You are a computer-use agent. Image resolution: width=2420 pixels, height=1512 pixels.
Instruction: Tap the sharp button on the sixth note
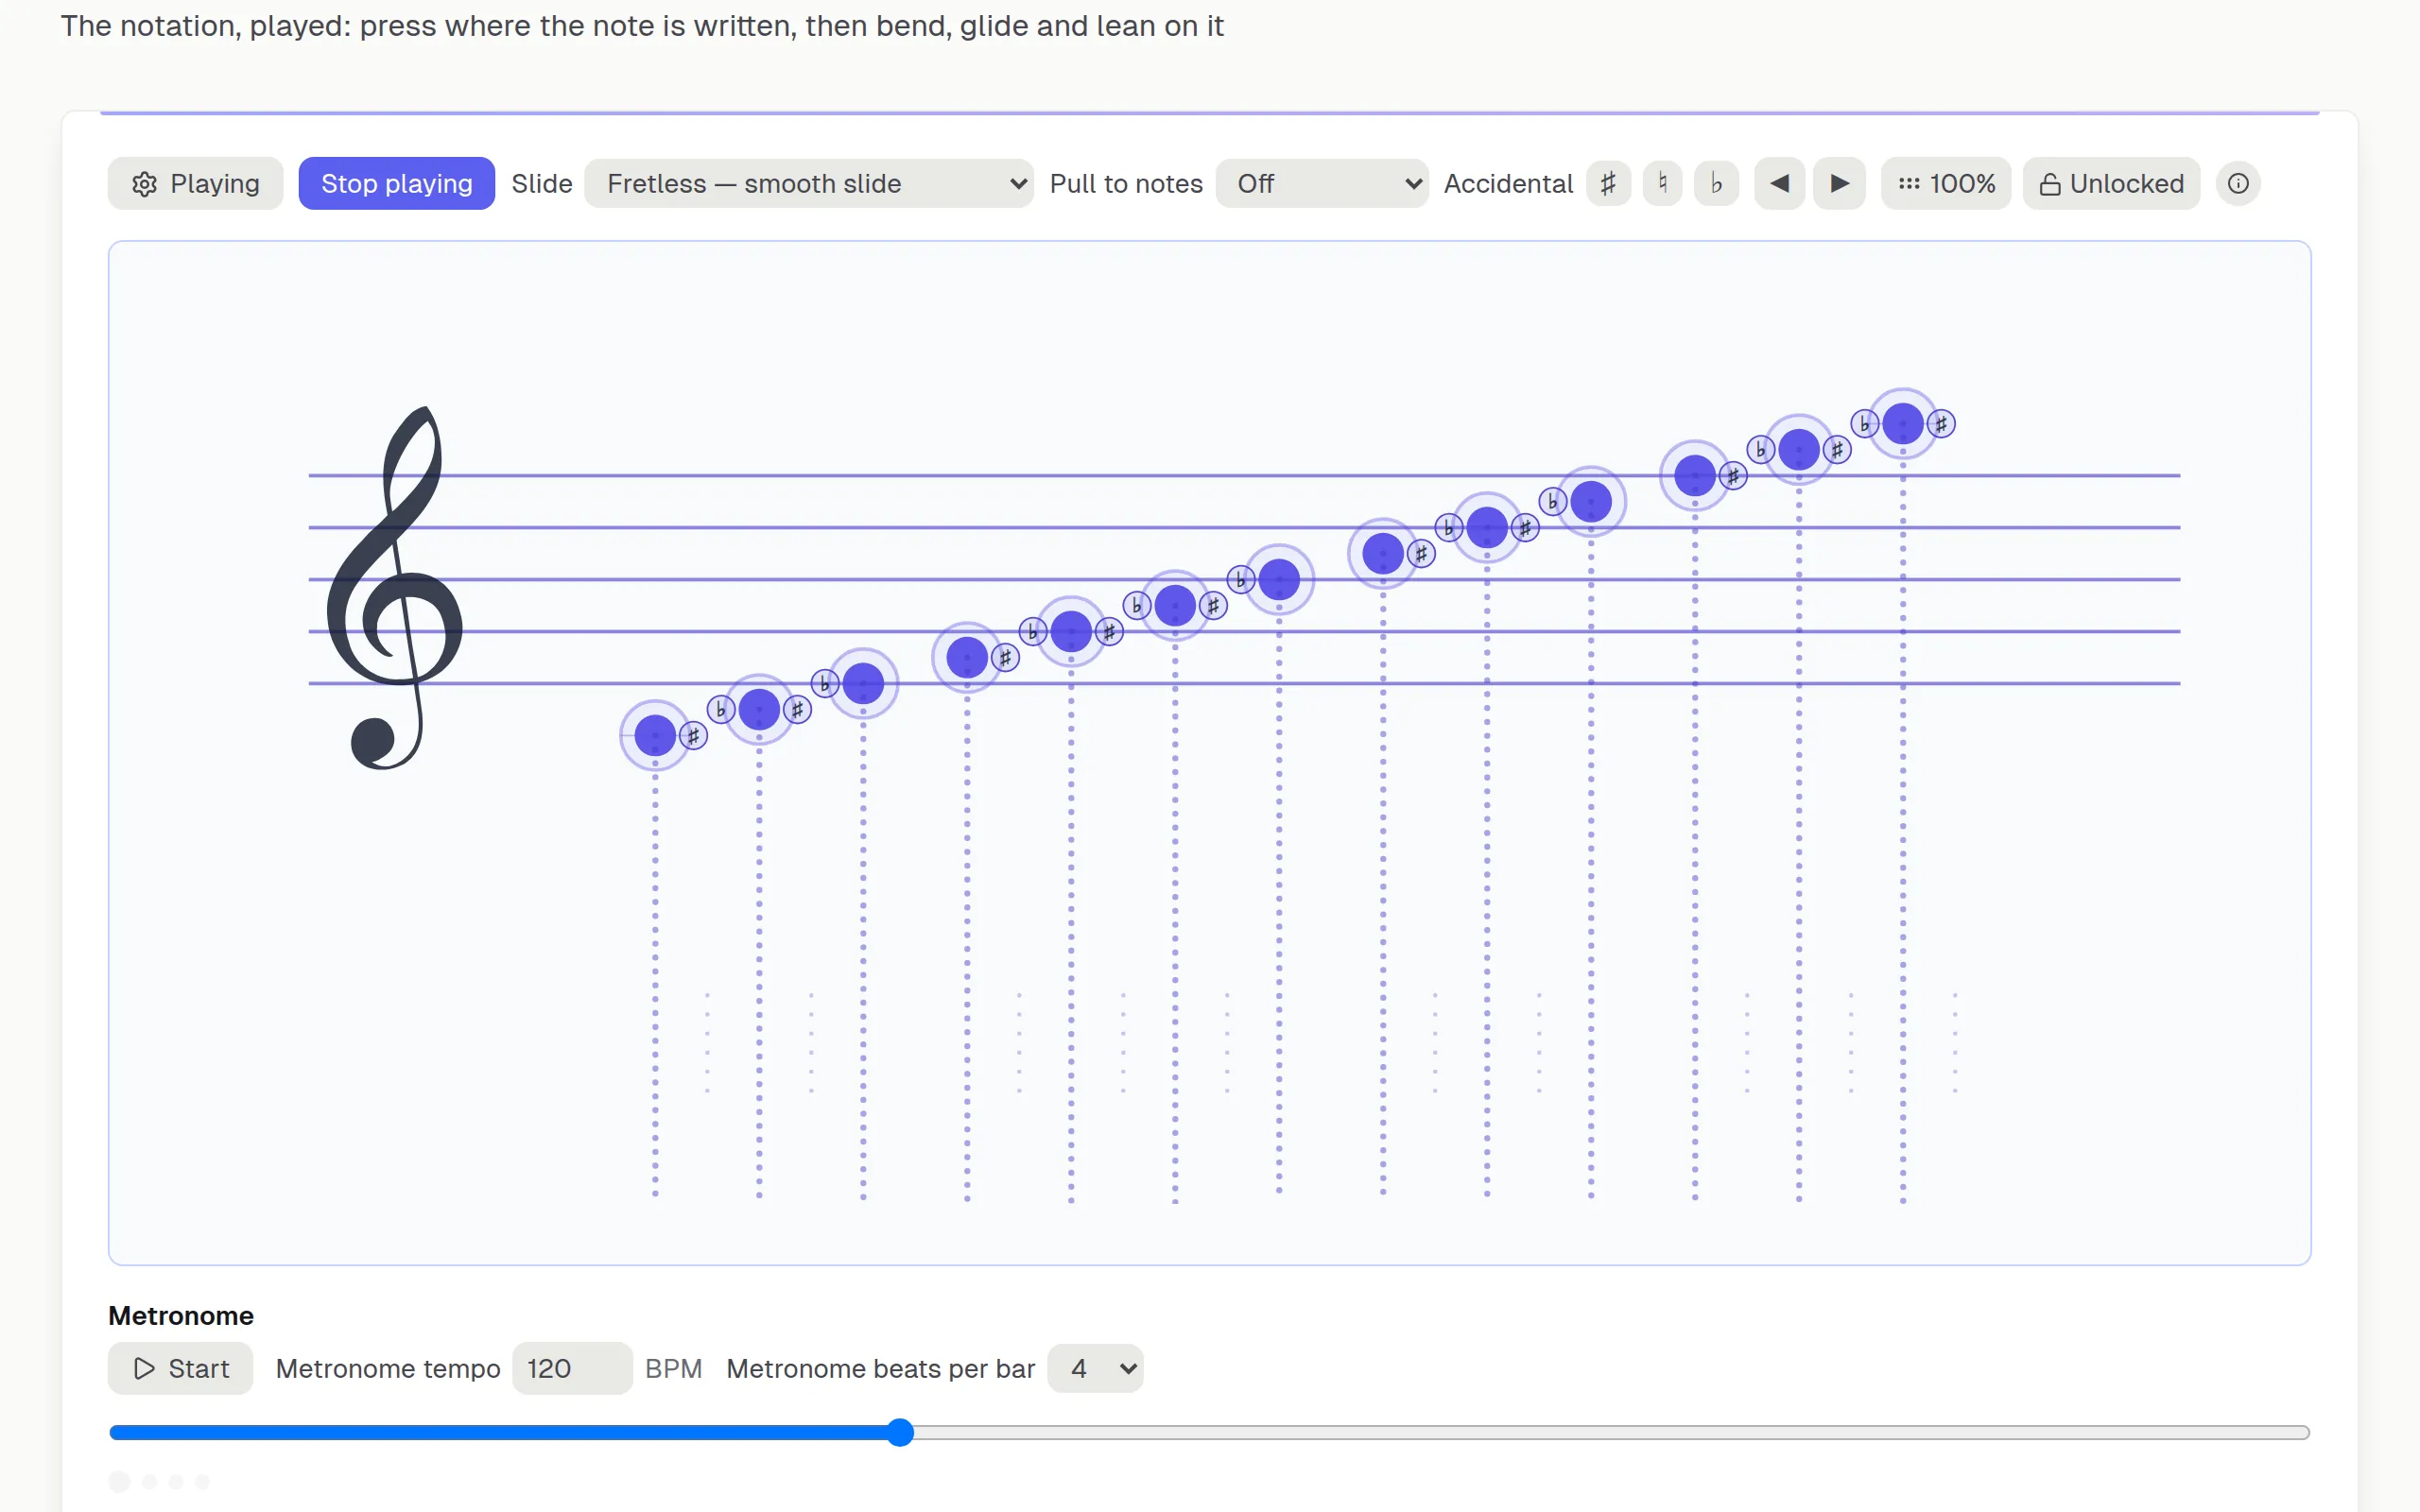(x=1213, y=606)
